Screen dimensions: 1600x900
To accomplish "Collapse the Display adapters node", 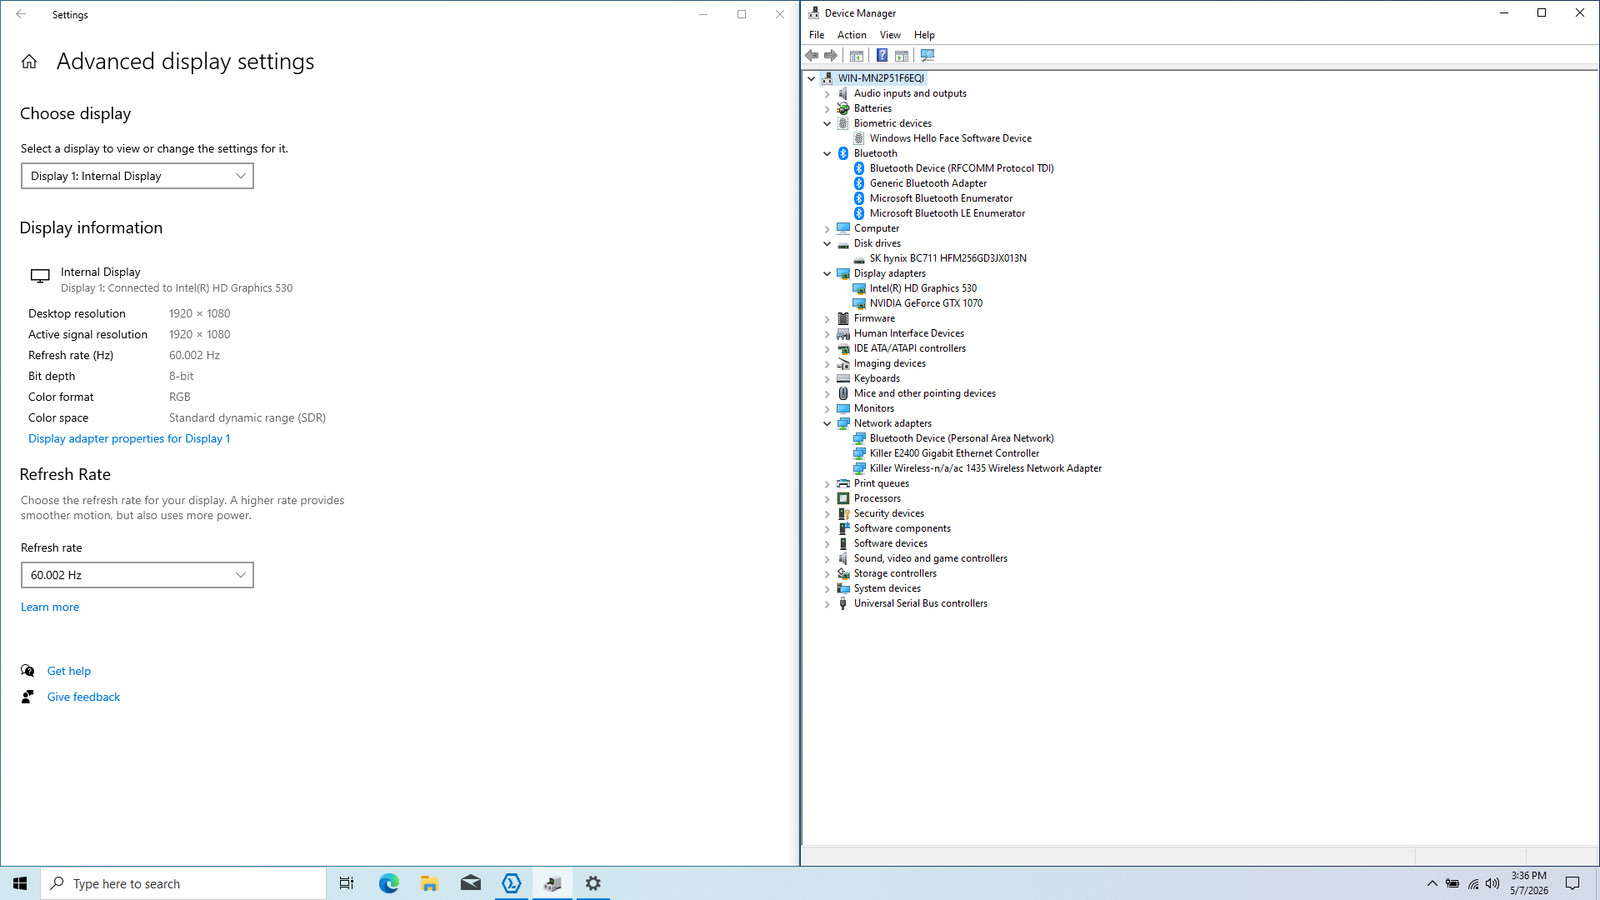I will click(827, 274).
